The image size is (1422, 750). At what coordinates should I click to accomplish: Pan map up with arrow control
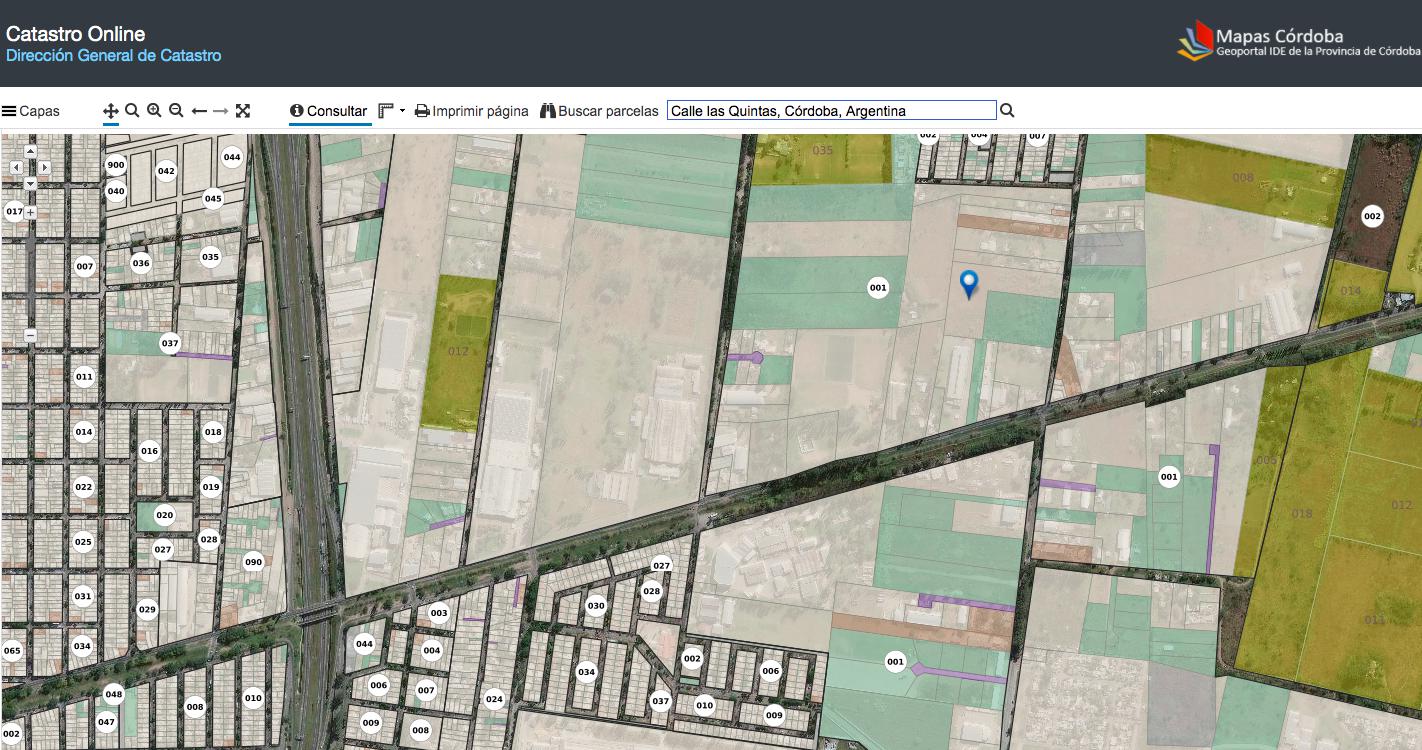tap(30, 151)
